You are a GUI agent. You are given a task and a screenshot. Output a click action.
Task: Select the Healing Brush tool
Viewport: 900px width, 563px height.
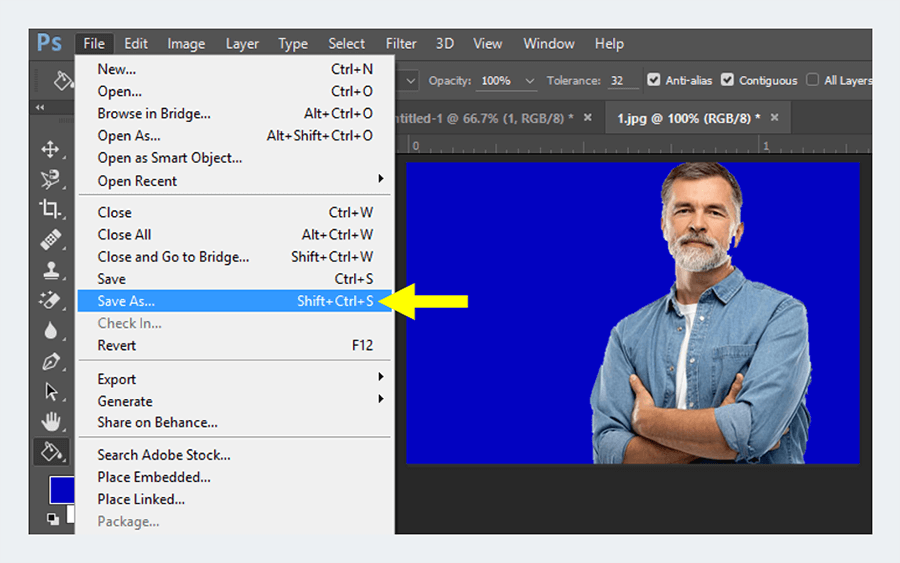(x=51, y=239)
